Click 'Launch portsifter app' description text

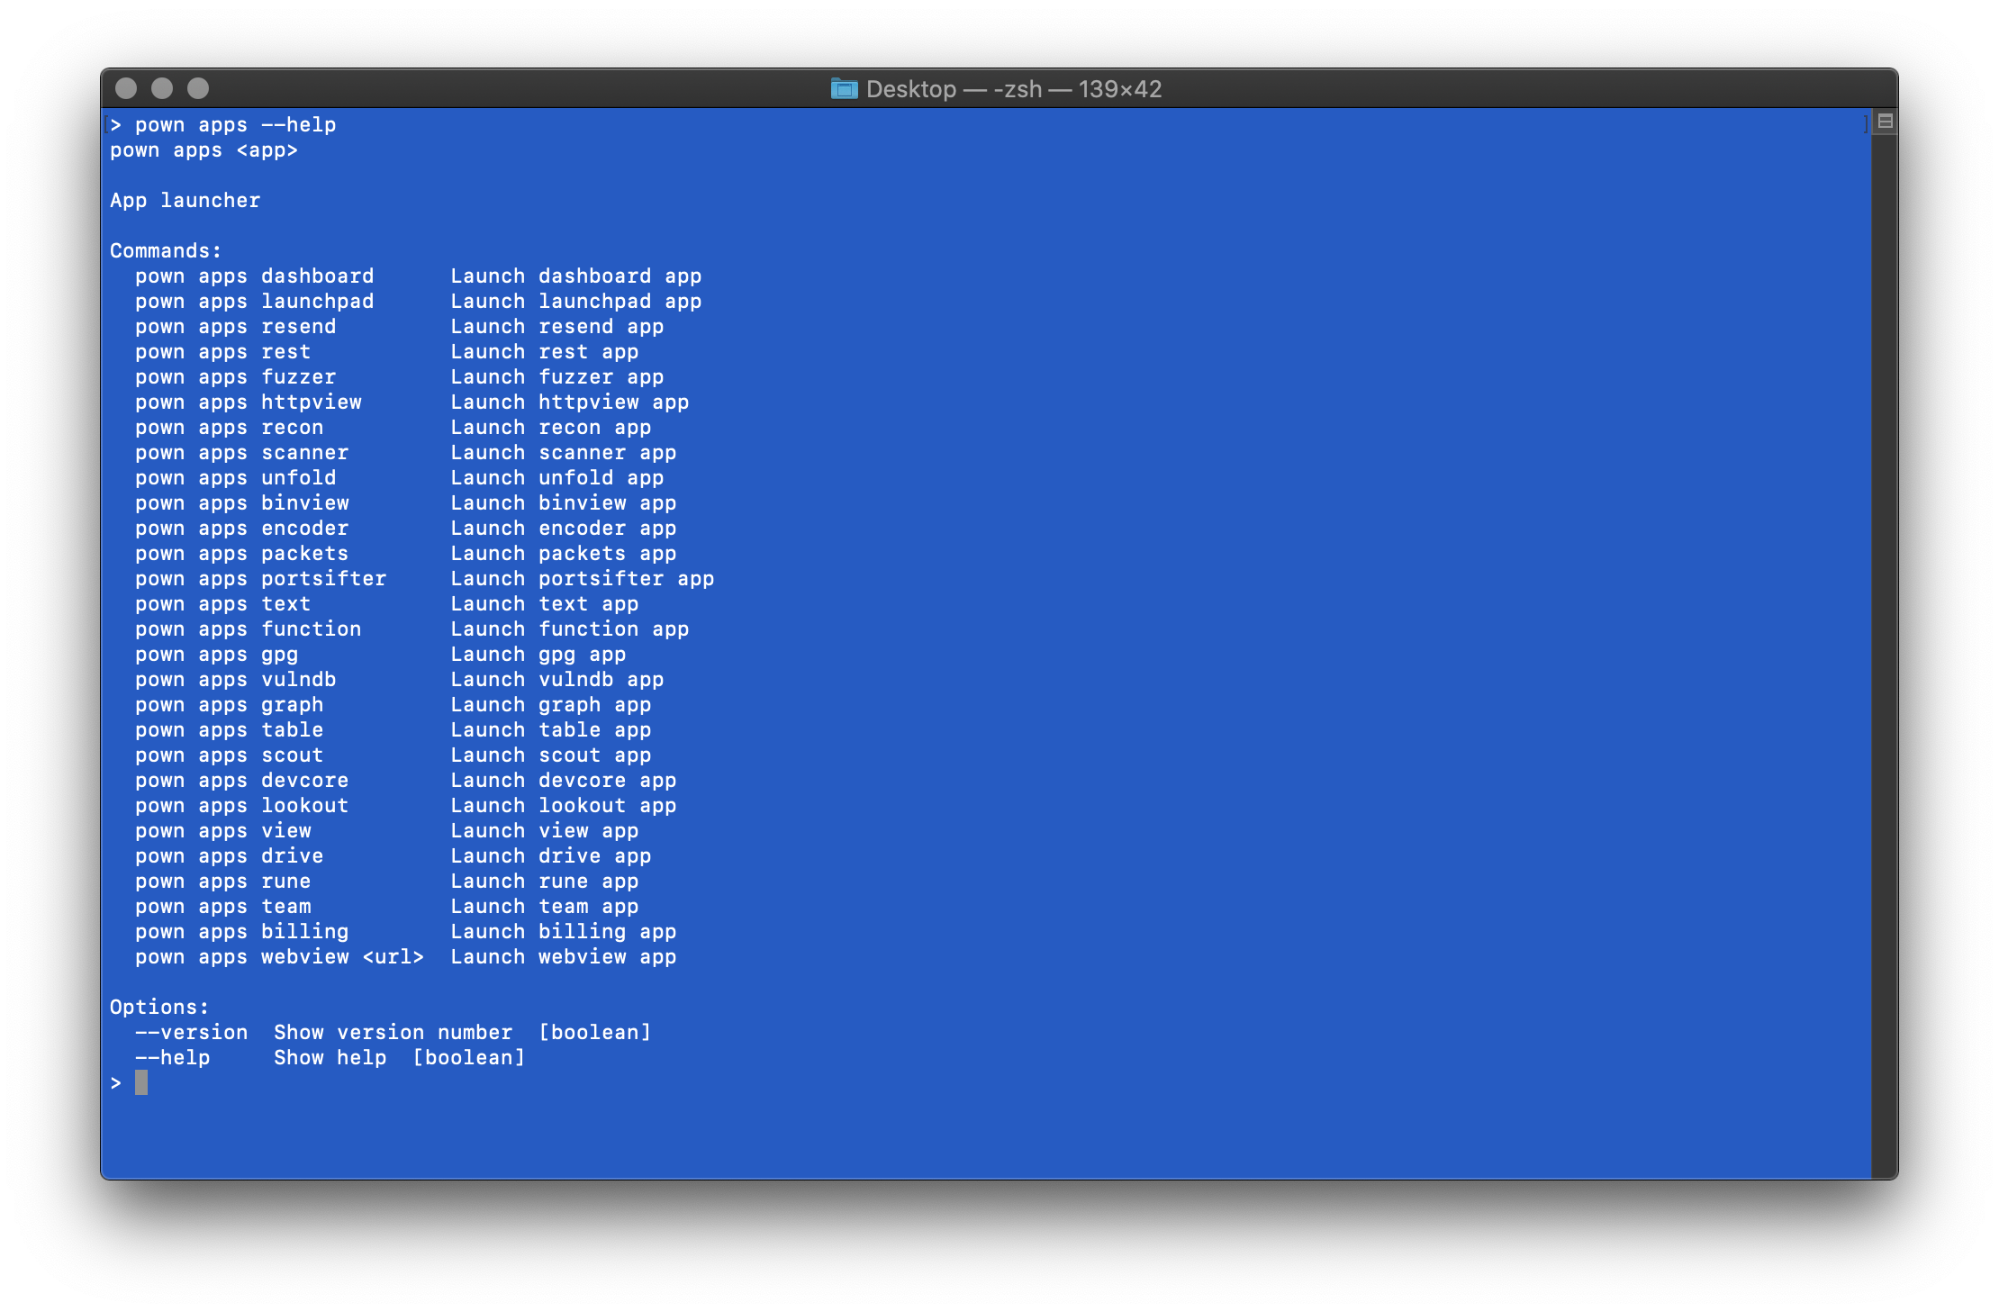(x=582, y=579)
